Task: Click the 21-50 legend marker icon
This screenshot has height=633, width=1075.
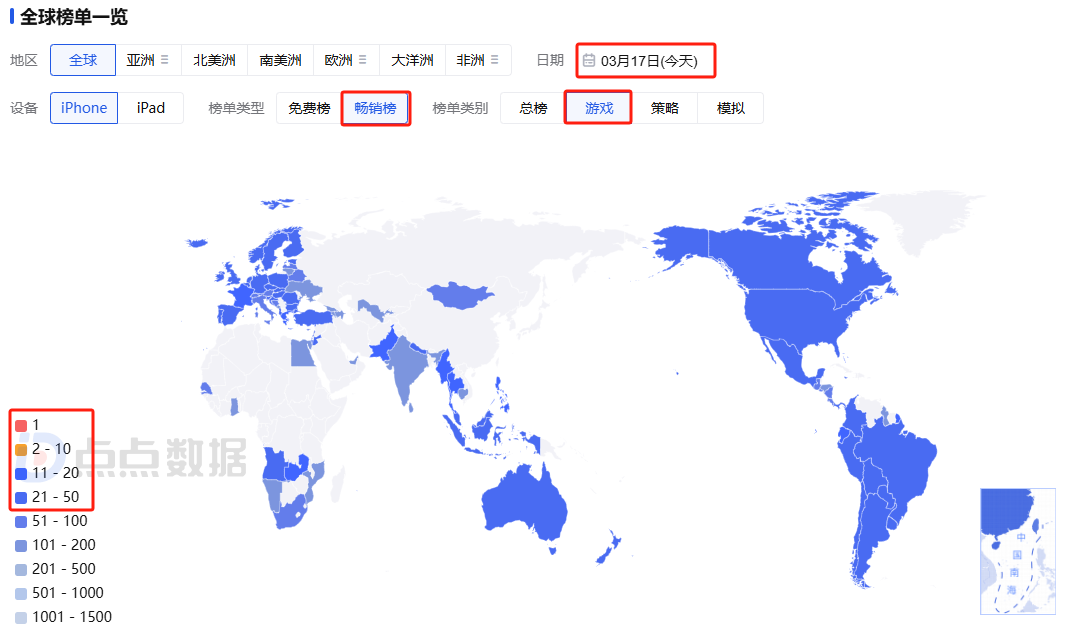Action: (23, 496)
